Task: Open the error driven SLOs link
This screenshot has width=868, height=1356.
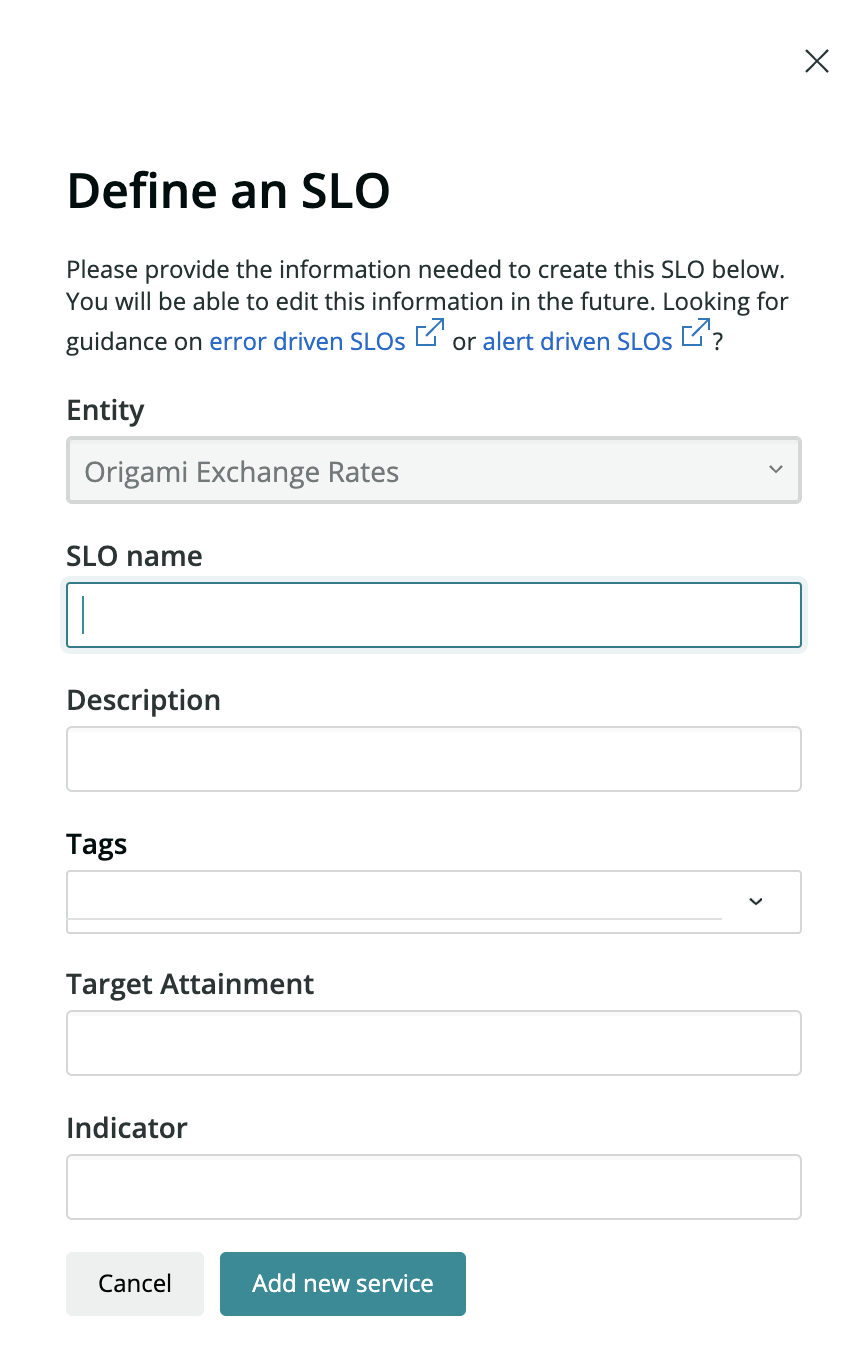Action: click(x=307, y=341)
